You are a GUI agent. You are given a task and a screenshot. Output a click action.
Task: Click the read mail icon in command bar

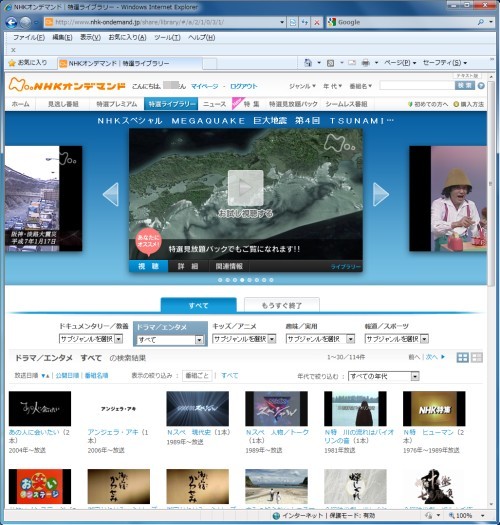pos(352,63)
